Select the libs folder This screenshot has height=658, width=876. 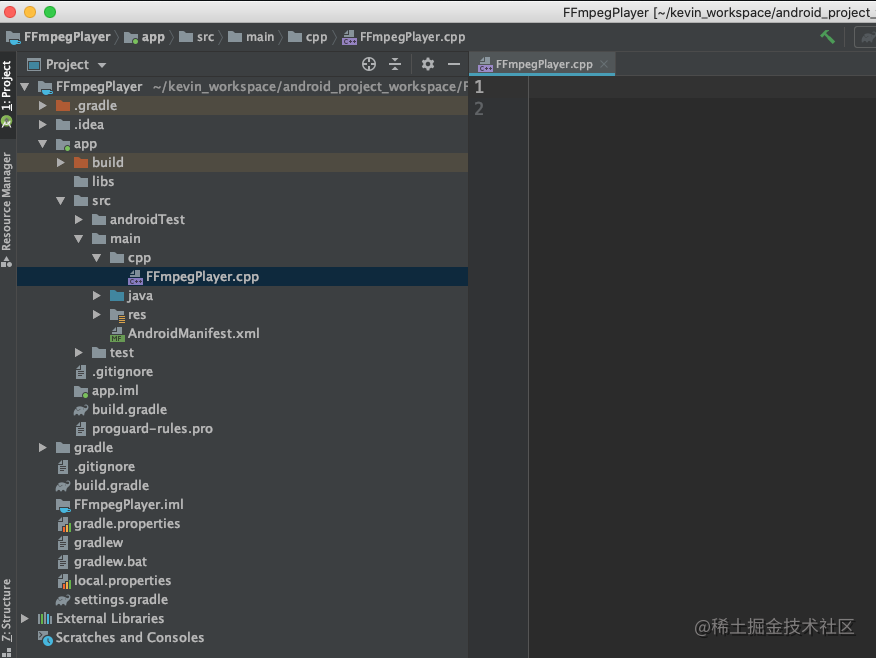[x=242, y=182]
